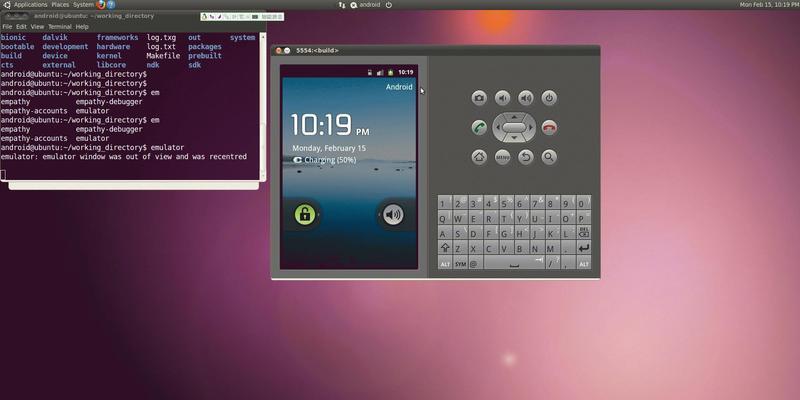This screenshot has height=400, width=800.
Task: Click the emulator Search magnifier button
Action: 549,157
